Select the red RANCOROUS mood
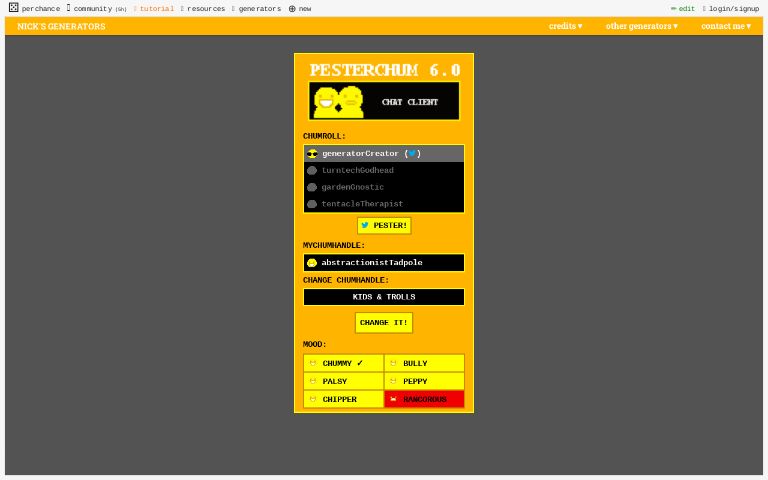Image resolution: width=768 pixels, height=480 pixels. point(424,399)
